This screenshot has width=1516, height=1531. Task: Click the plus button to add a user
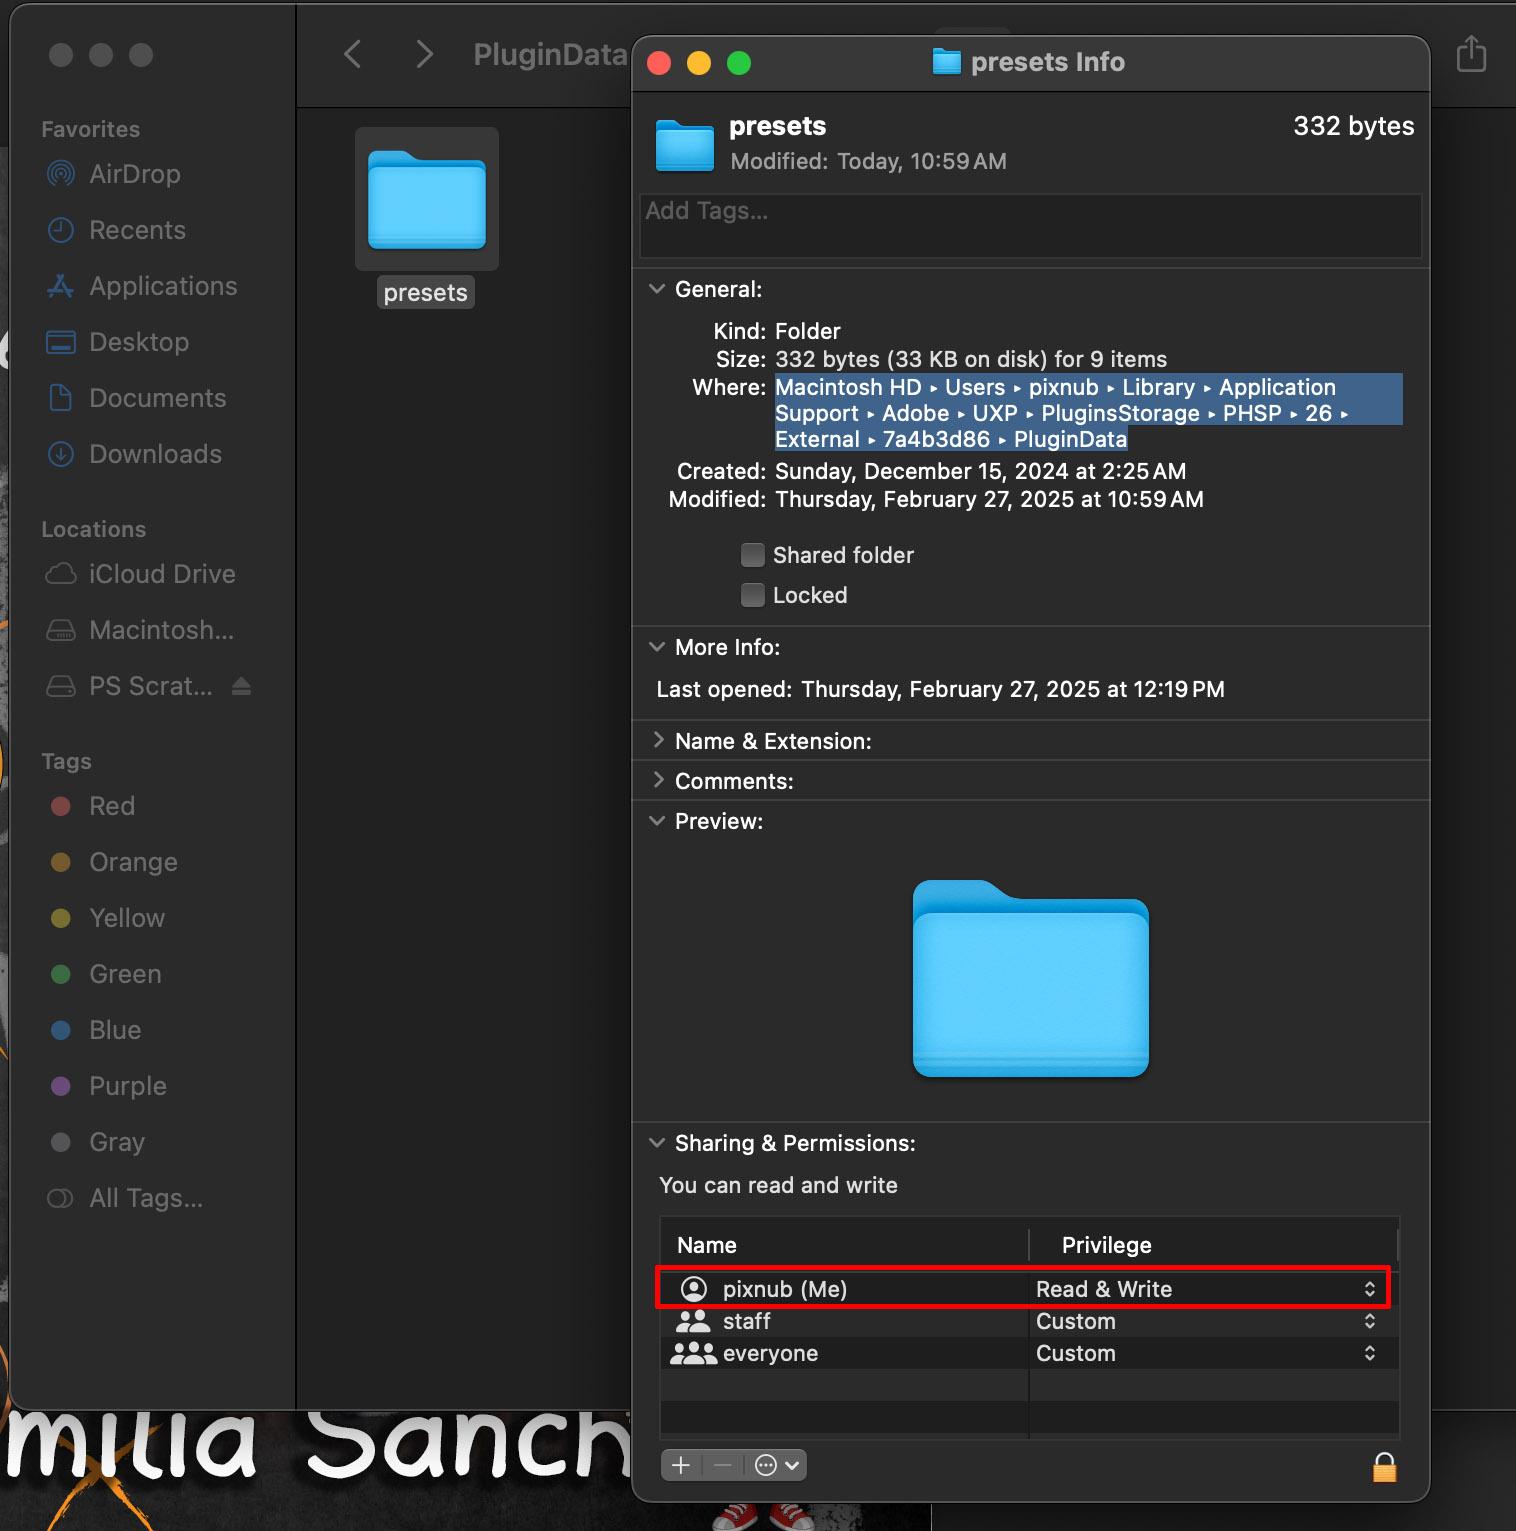pyautogui.click(x=681, y=1465)
